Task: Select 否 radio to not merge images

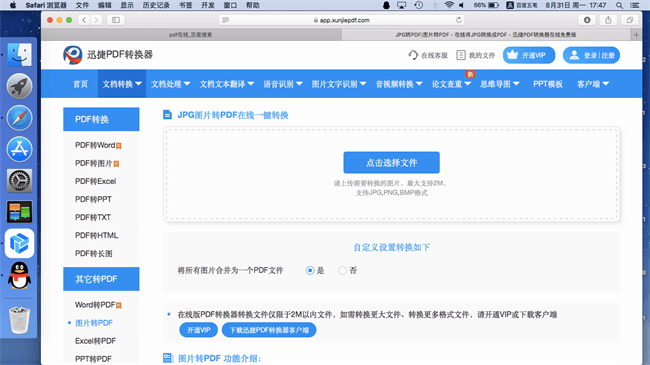Action: pos(342,270)
